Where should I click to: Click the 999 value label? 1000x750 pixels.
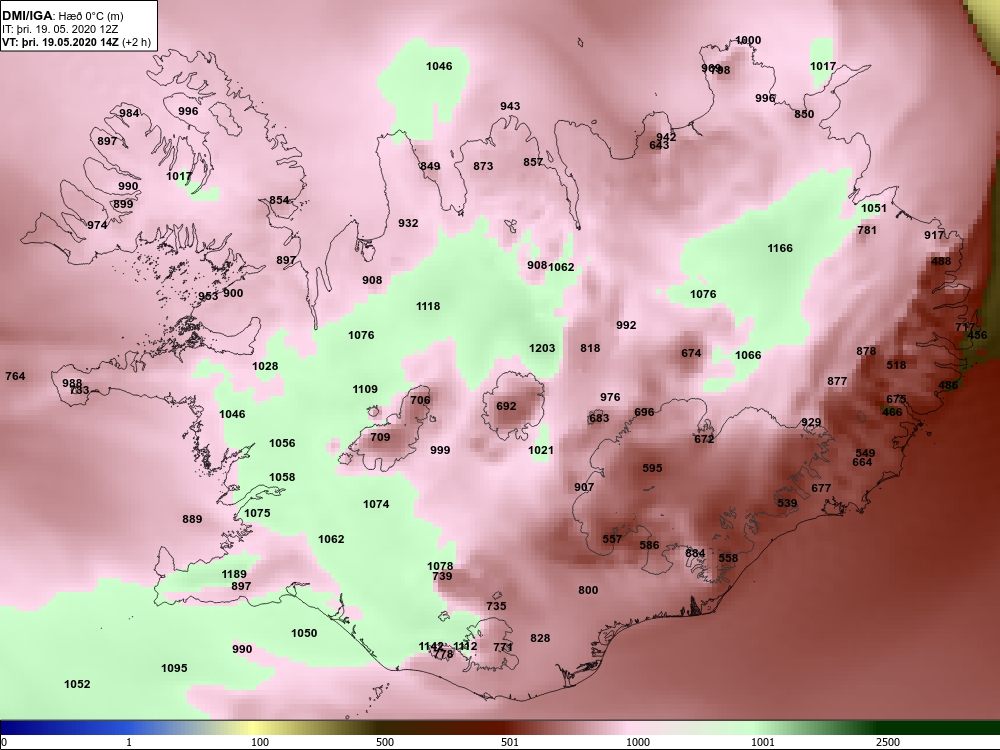pyautogui.click(x=440, y=450)
